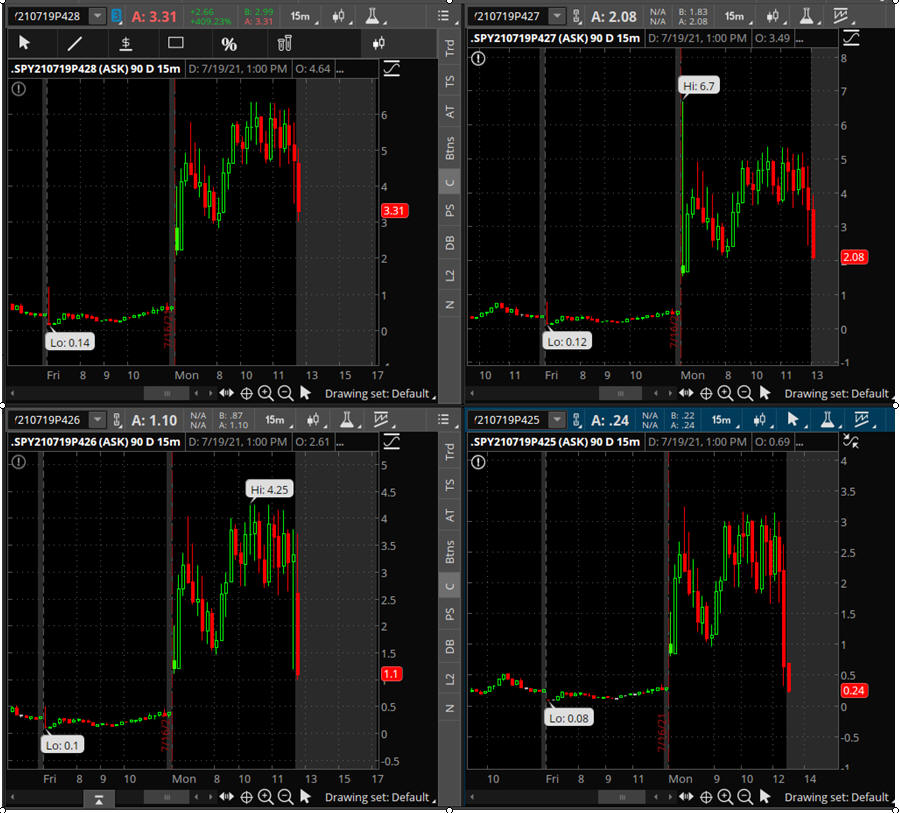Screen dimensions: 900x813
Task: Select the price level drawing tool
Action: pyautogui.click(x=126, y=43)
